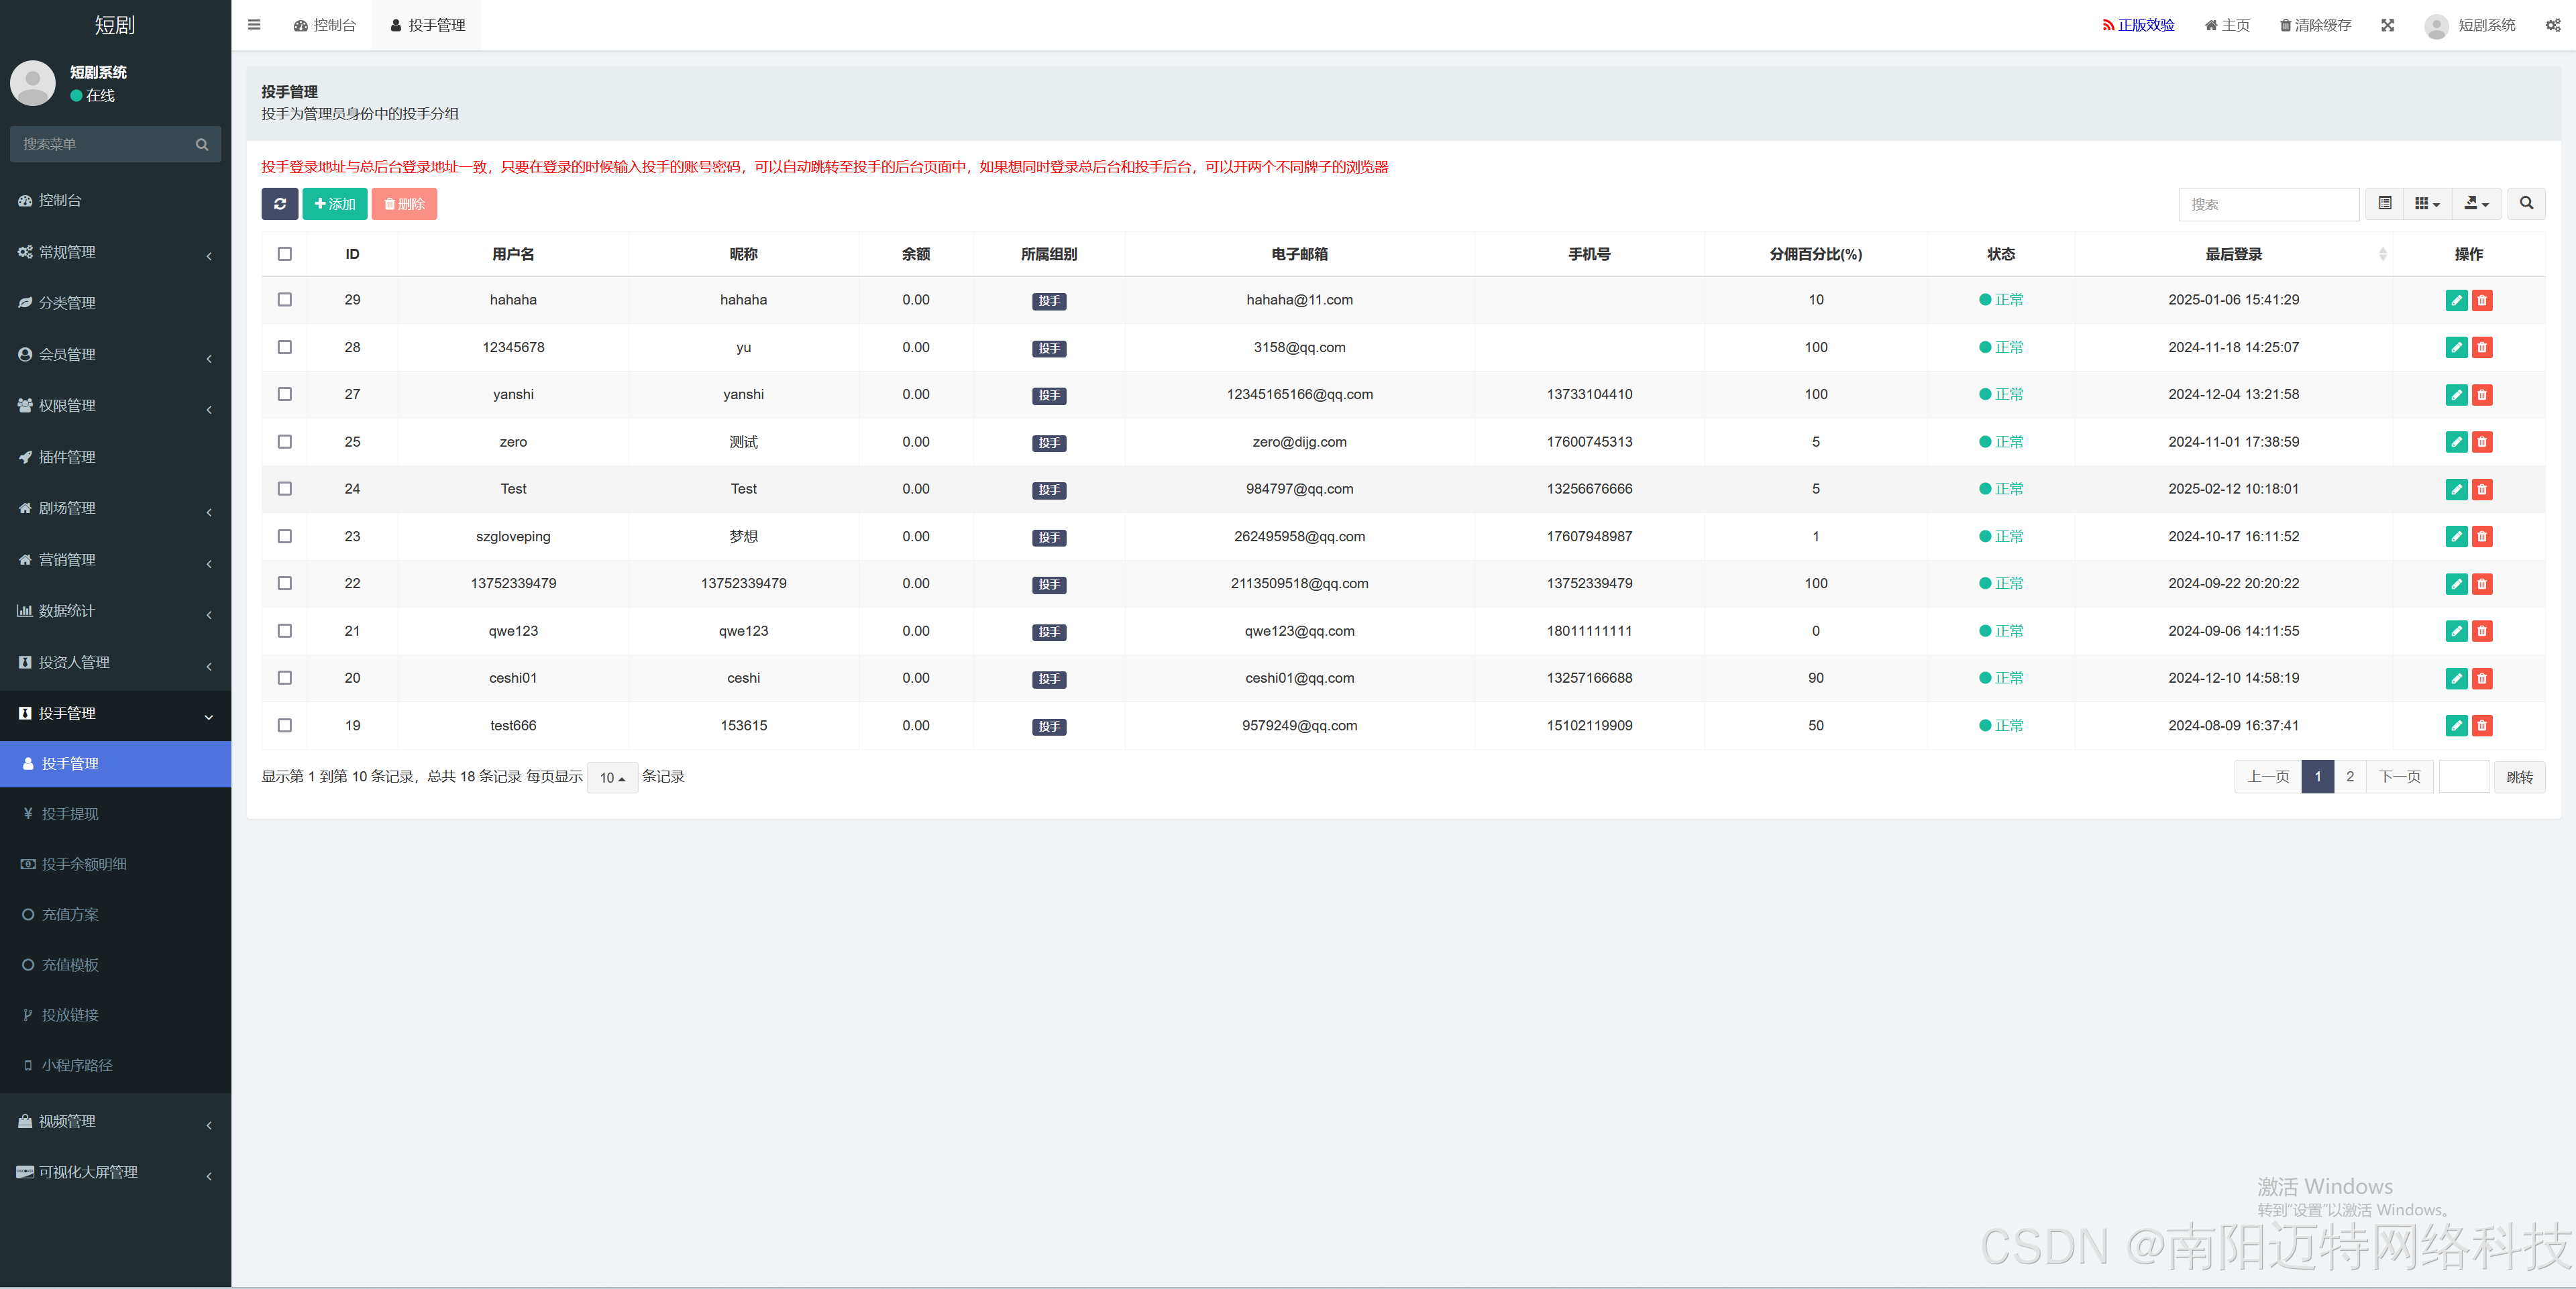Click the hamburger menu toggle icon

254,25
